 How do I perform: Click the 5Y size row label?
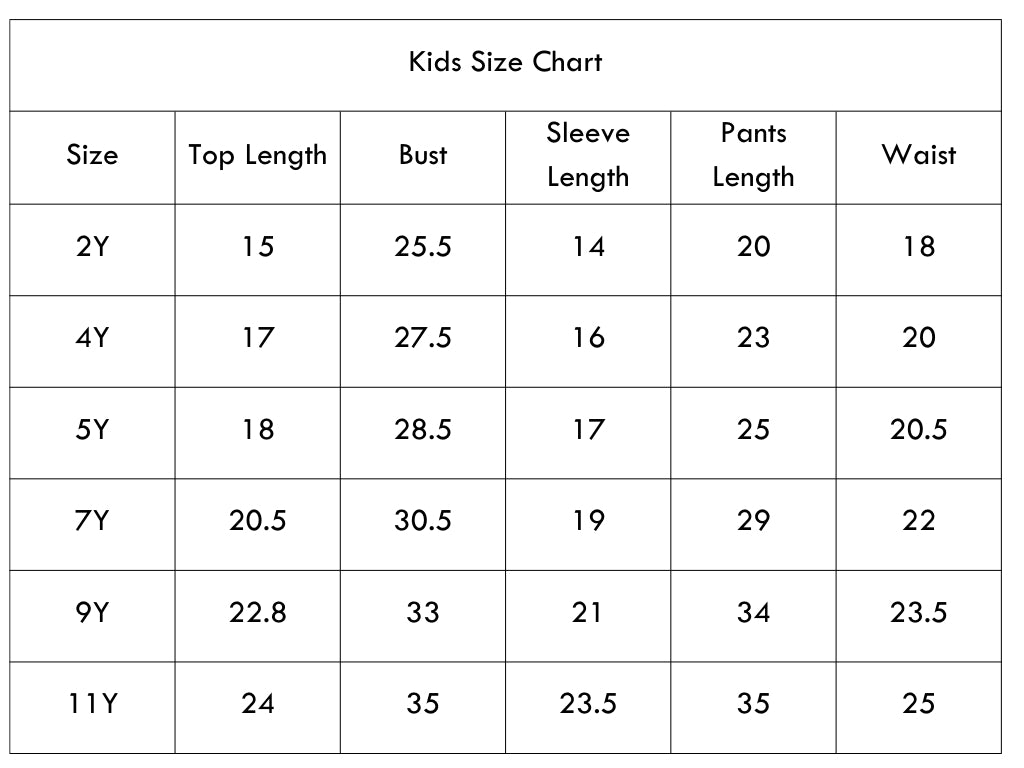(x=92, y=430)
